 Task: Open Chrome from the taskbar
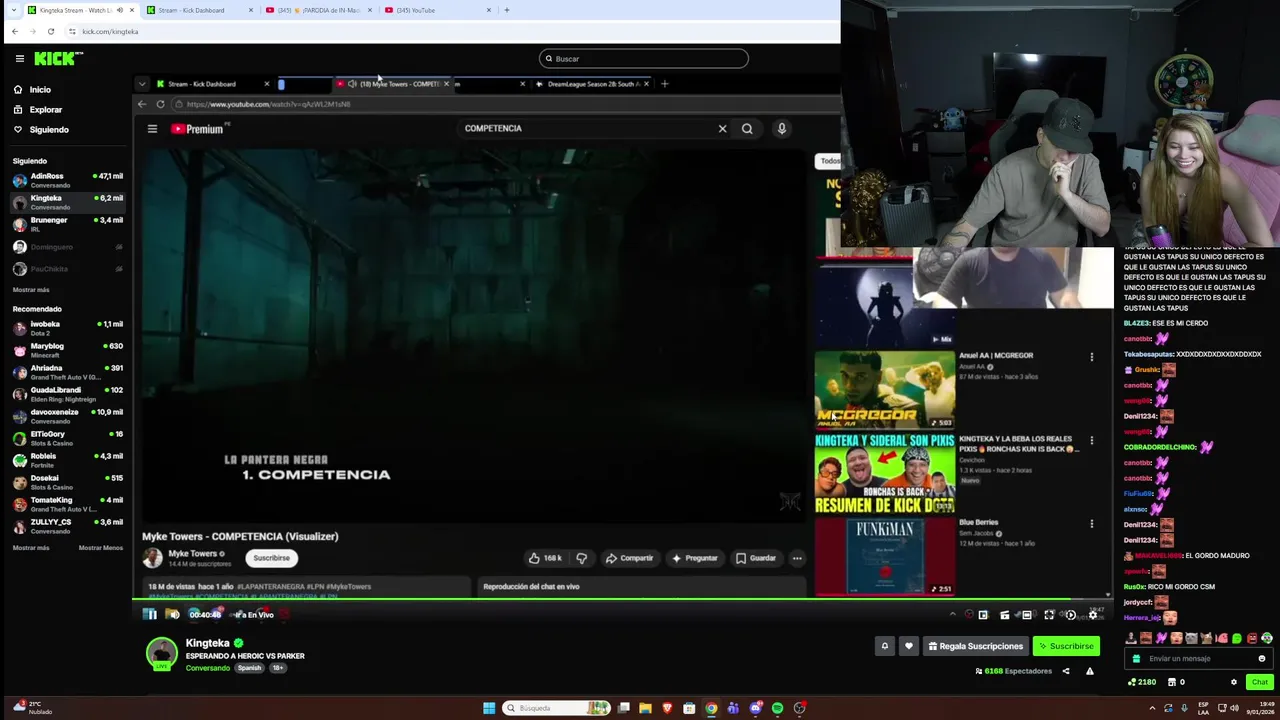[x=711, y=708]
